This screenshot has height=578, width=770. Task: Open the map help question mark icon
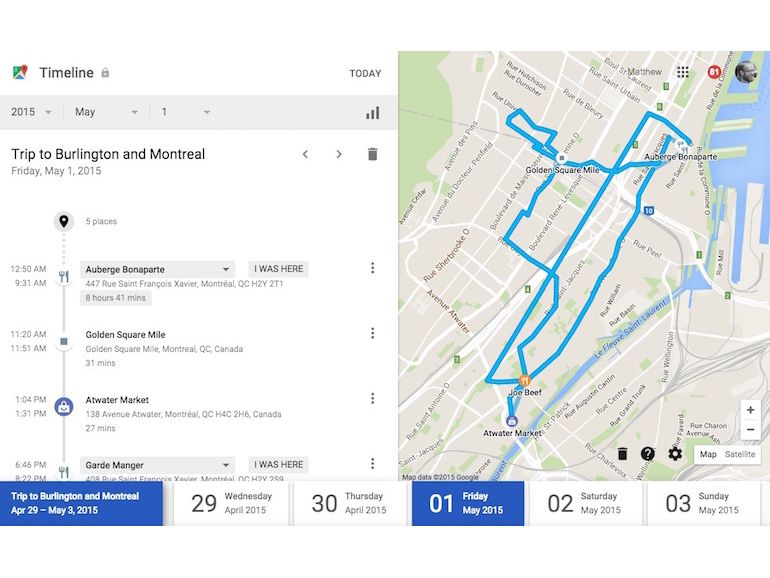click(648, 454)
